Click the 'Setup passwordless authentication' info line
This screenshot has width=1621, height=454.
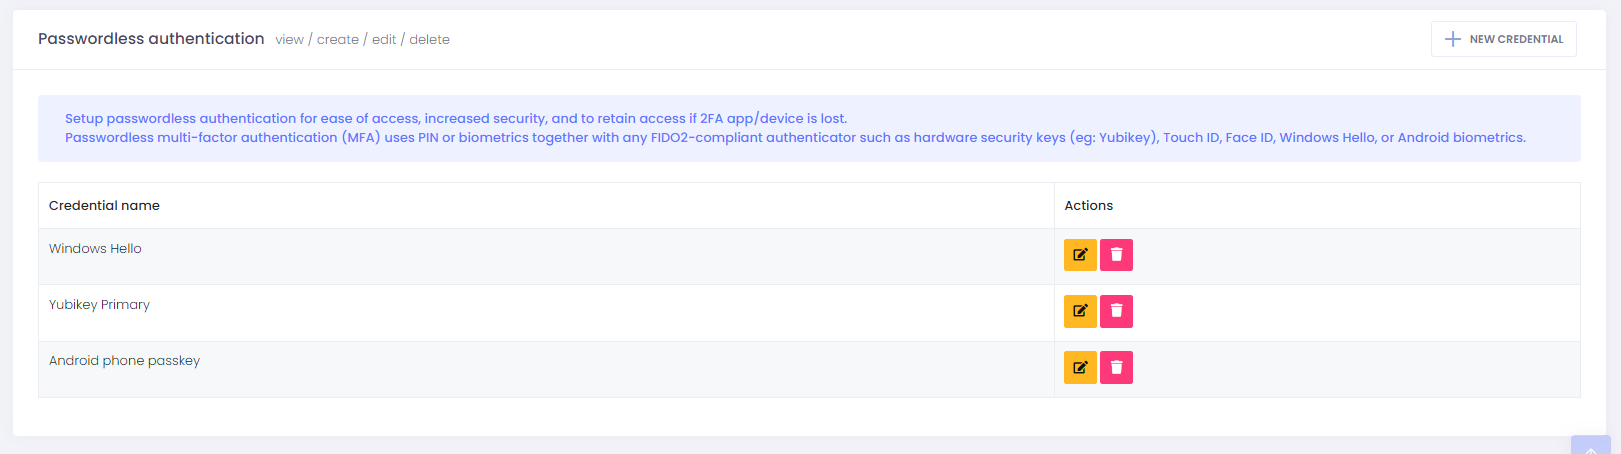click(x=455, y=119)
